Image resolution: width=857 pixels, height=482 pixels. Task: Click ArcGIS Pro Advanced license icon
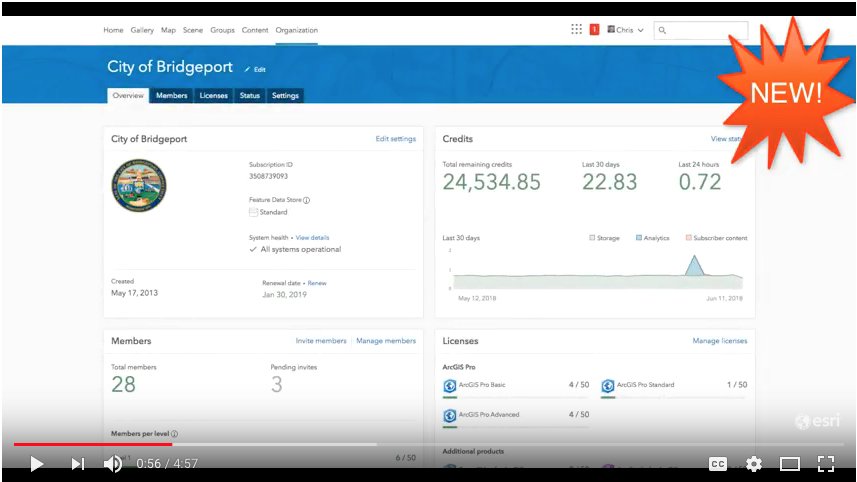tap(449, 416)
